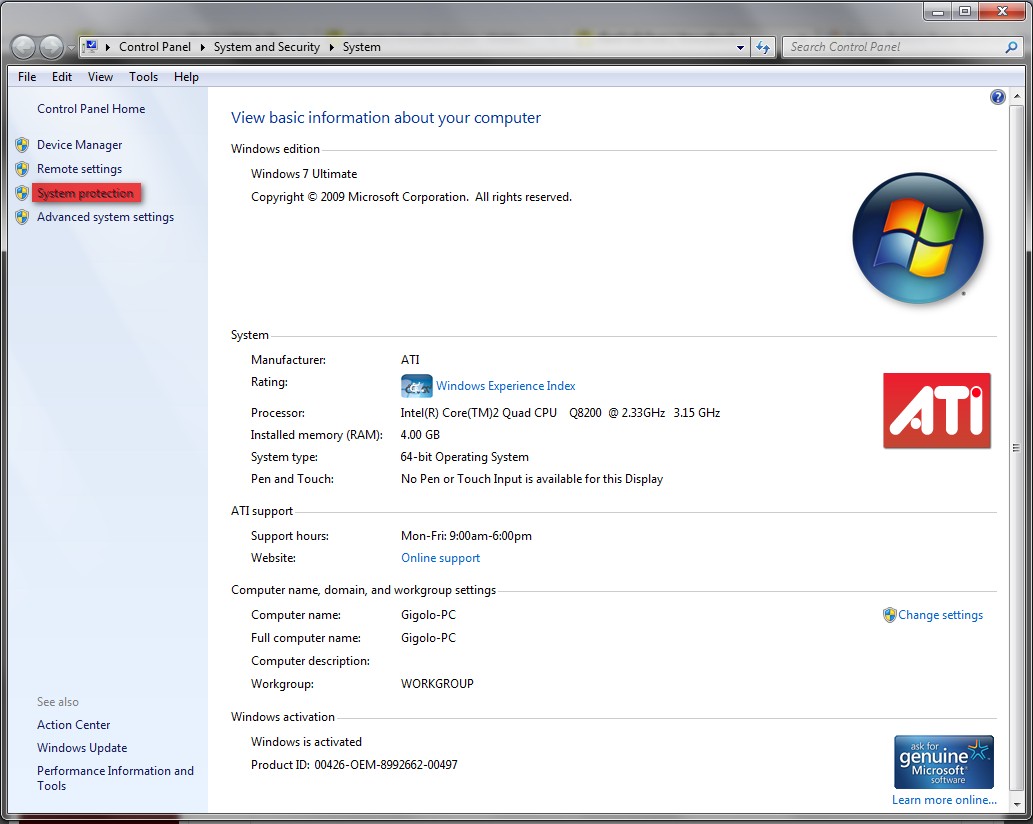Expand the recent pages dropdown arrow

point(71,48)
